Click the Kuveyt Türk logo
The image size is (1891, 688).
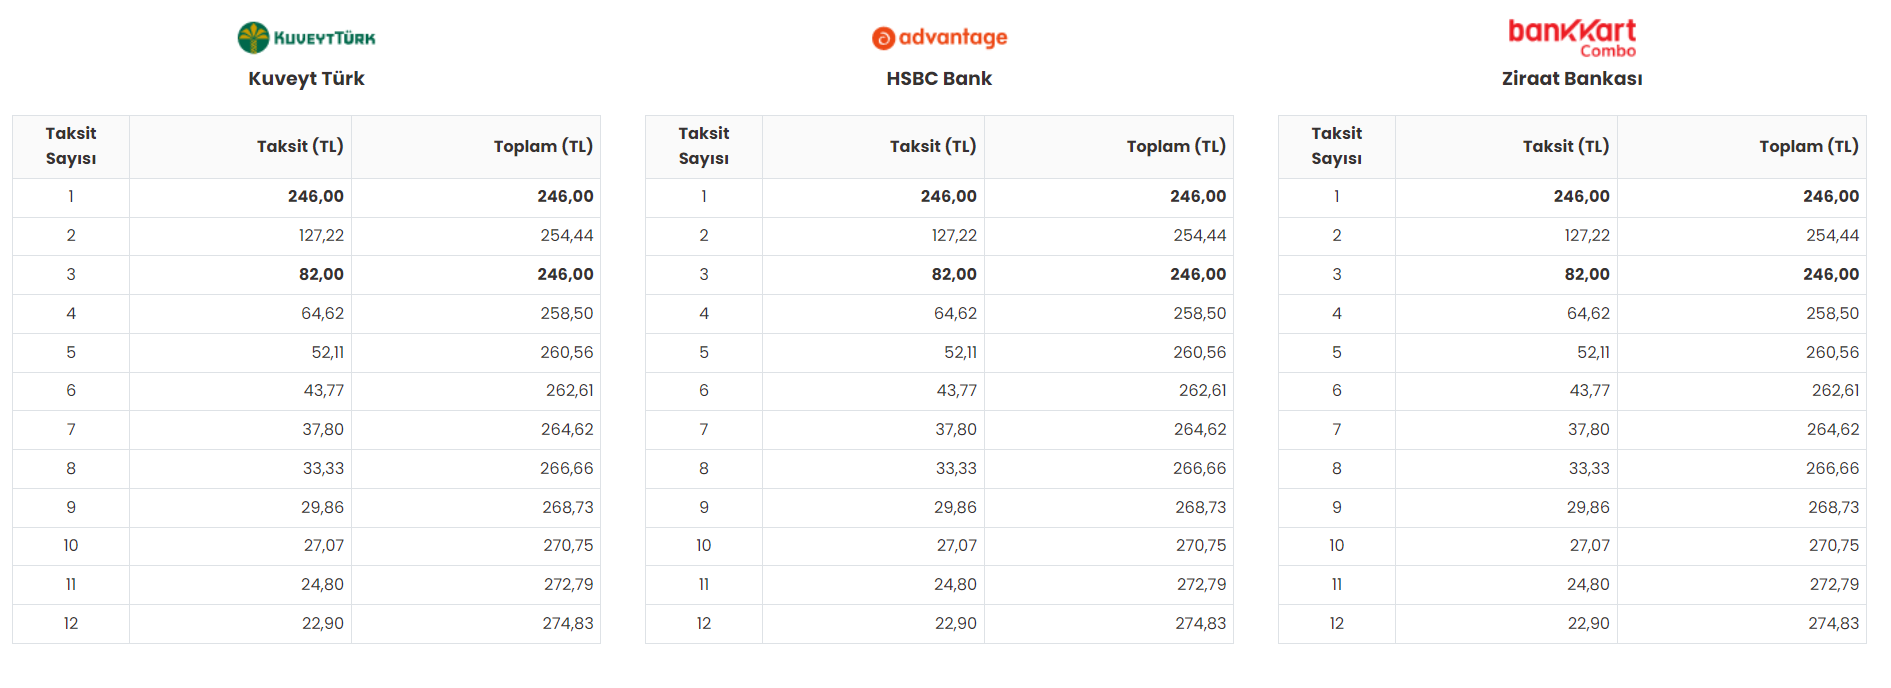pyautogui.click(x=306, y=38)
